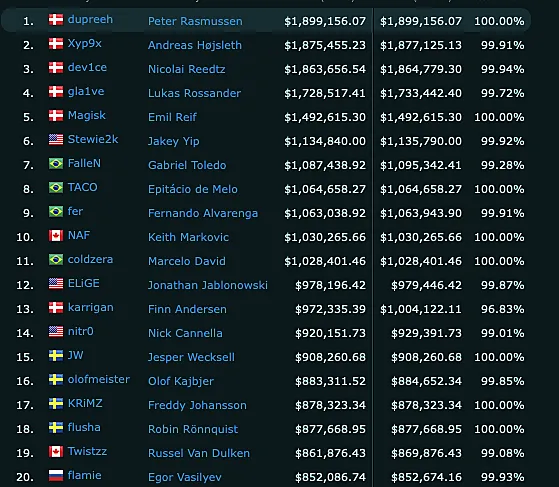Click the Canada flag next to NAF
559x487 pixels.
[x=56, y=235]
